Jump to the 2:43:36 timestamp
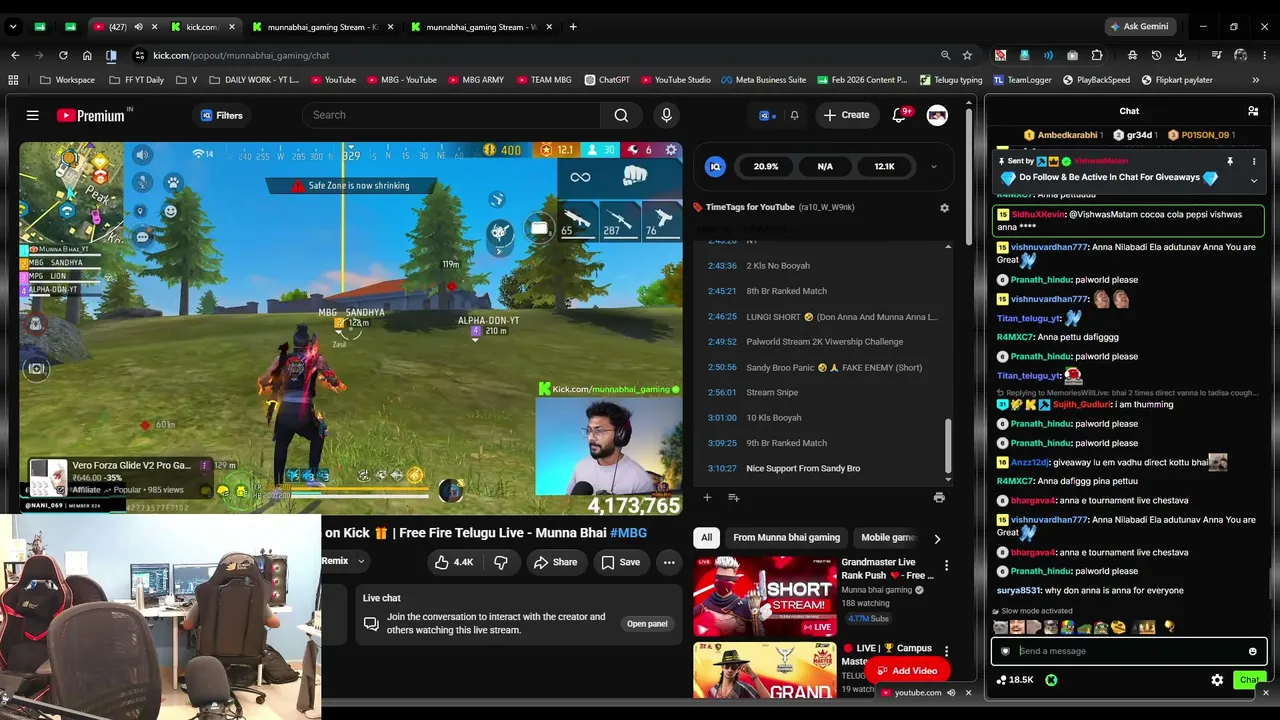Image resolution: width=1280 pixels, height=720 pixels. (722, 266)
